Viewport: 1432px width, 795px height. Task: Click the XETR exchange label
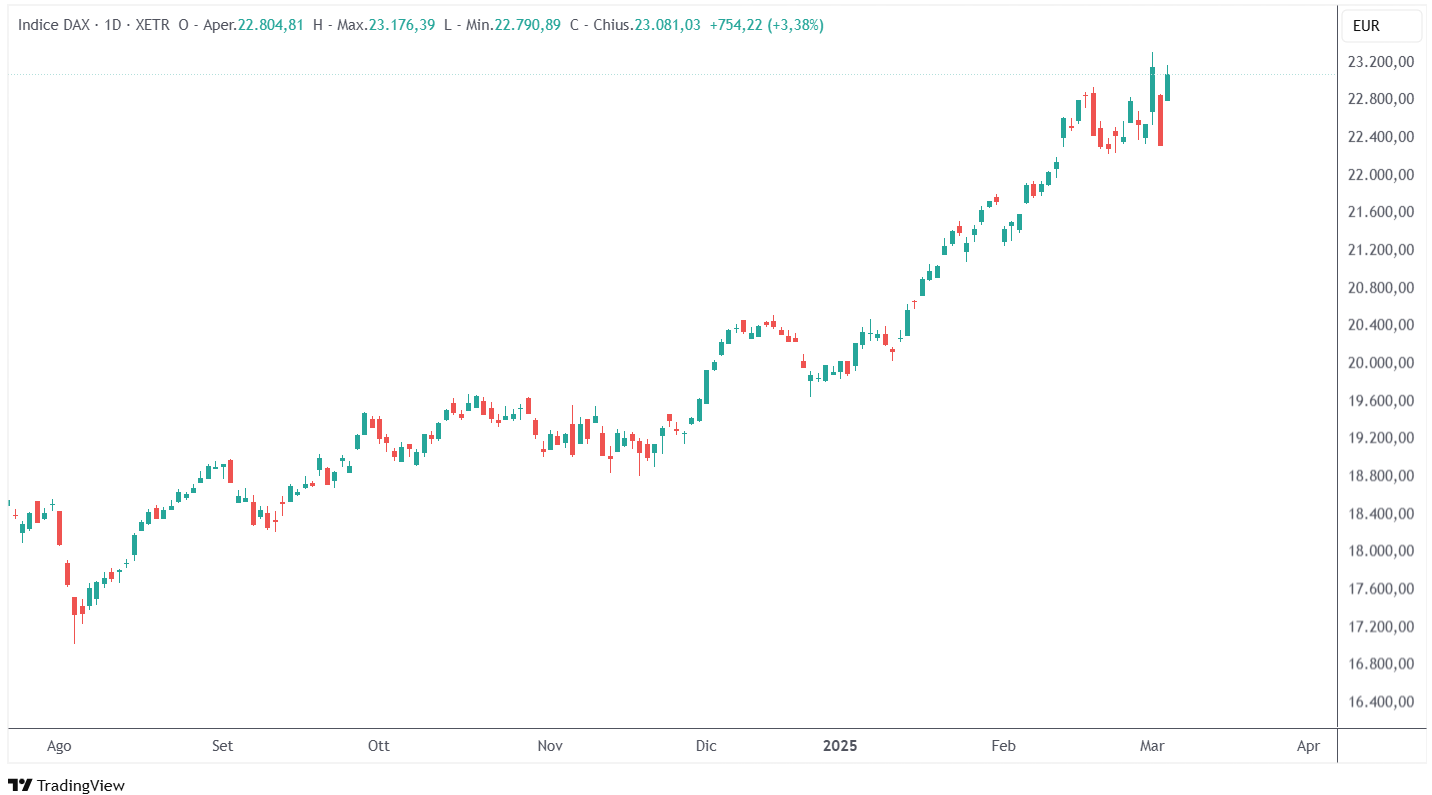click(x=152, y=25)
